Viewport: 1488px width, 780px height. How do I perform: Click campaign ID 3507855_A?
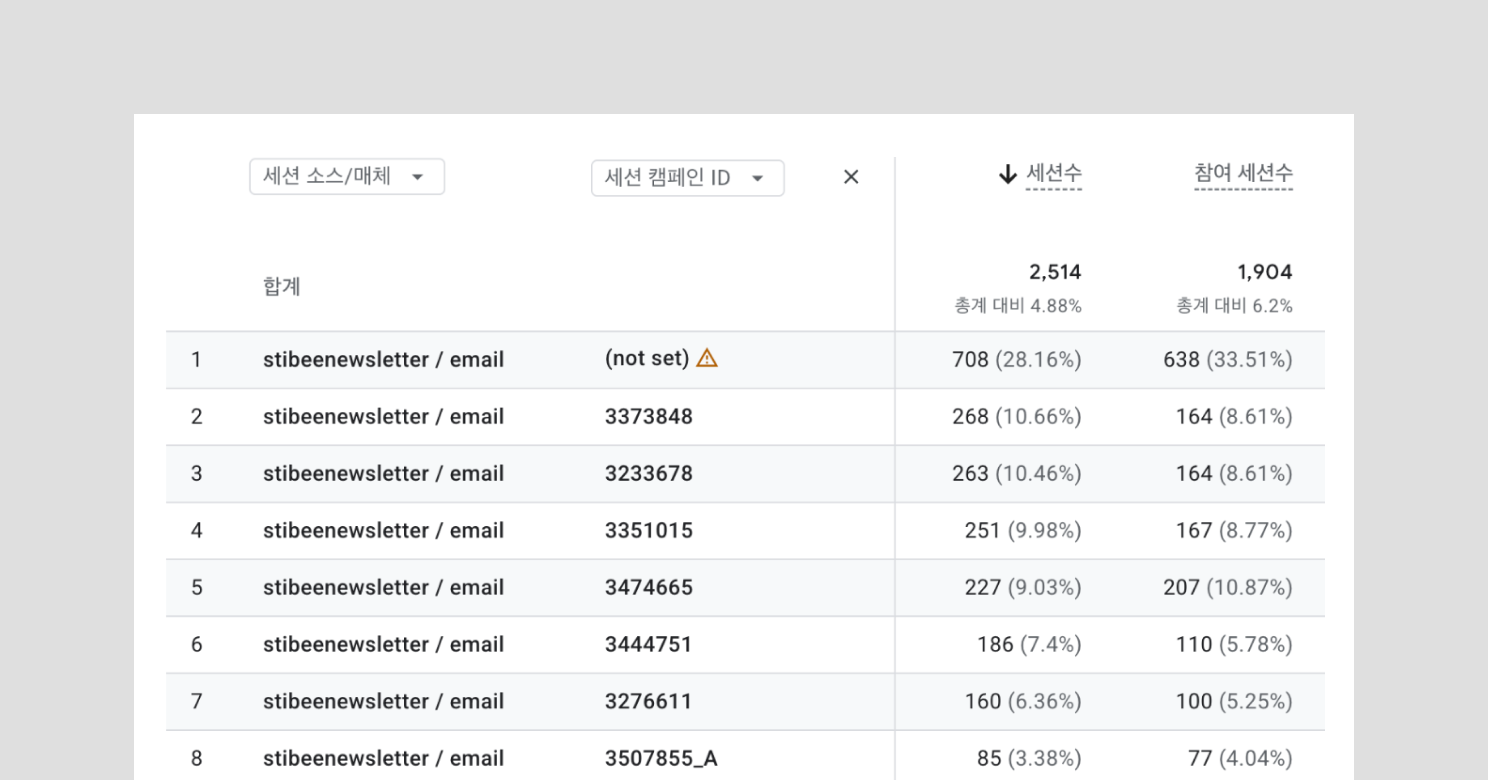tap(661, 758)
